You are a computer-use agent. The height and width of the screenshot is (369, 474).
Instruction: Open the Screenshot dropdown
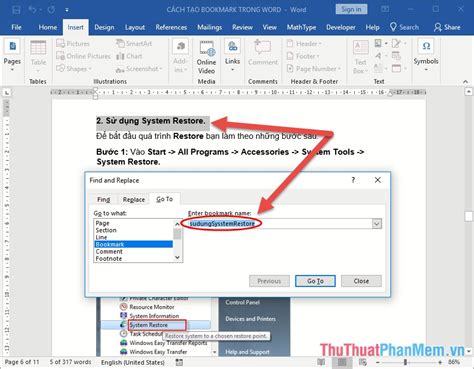139,69
